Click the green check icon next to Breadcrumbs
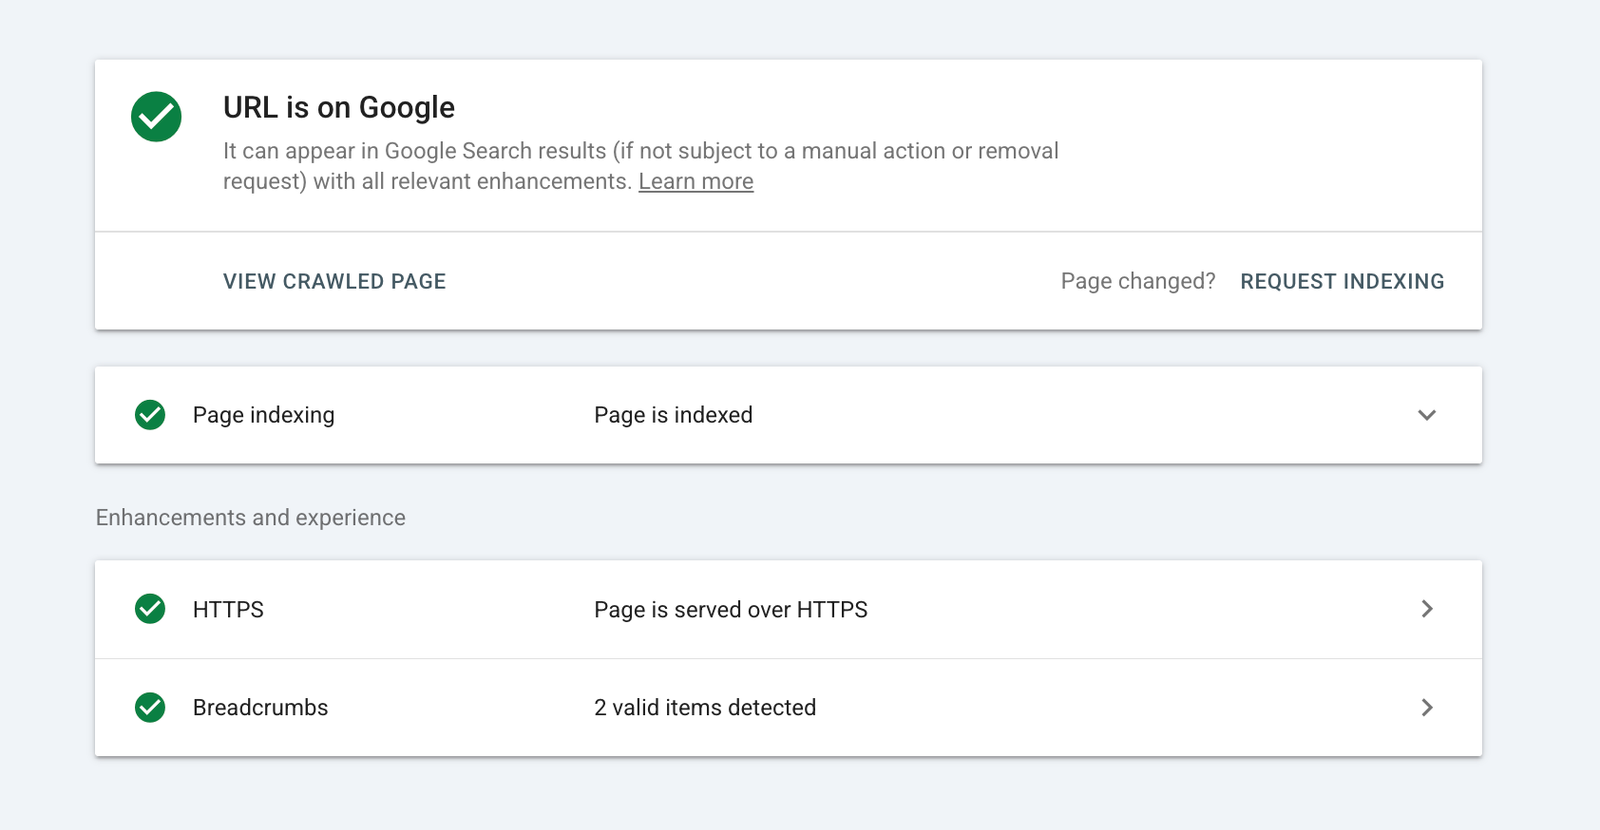 [150, 707]
